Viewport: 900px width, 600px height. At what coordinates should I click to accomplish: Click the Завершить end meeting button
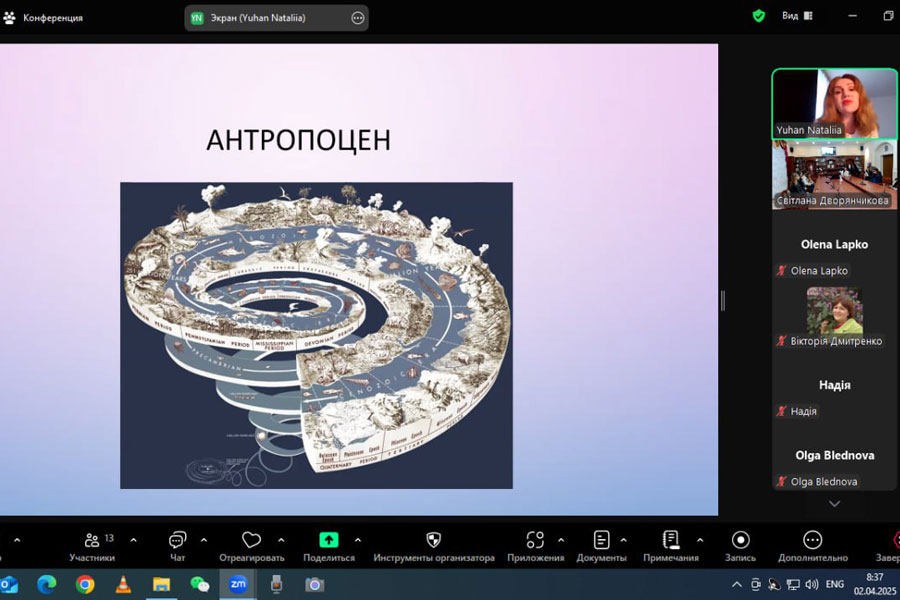tap(887, 547)
